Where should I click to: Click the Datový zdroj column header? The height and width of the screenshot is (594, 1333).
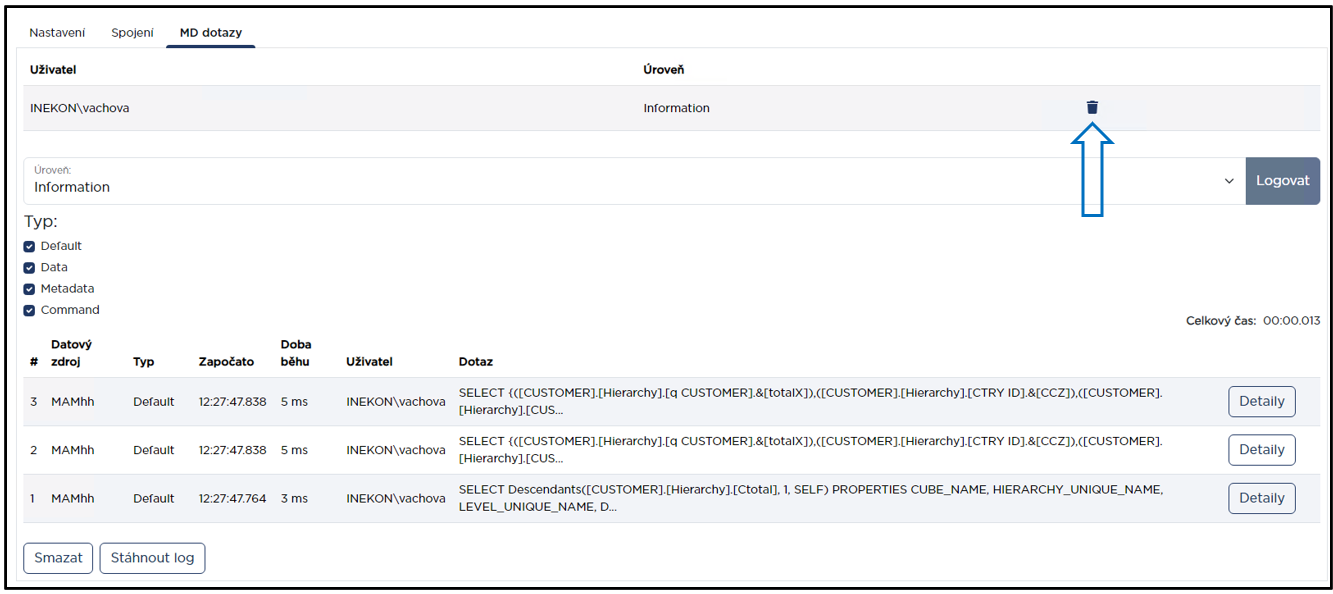tap(72, 352)
